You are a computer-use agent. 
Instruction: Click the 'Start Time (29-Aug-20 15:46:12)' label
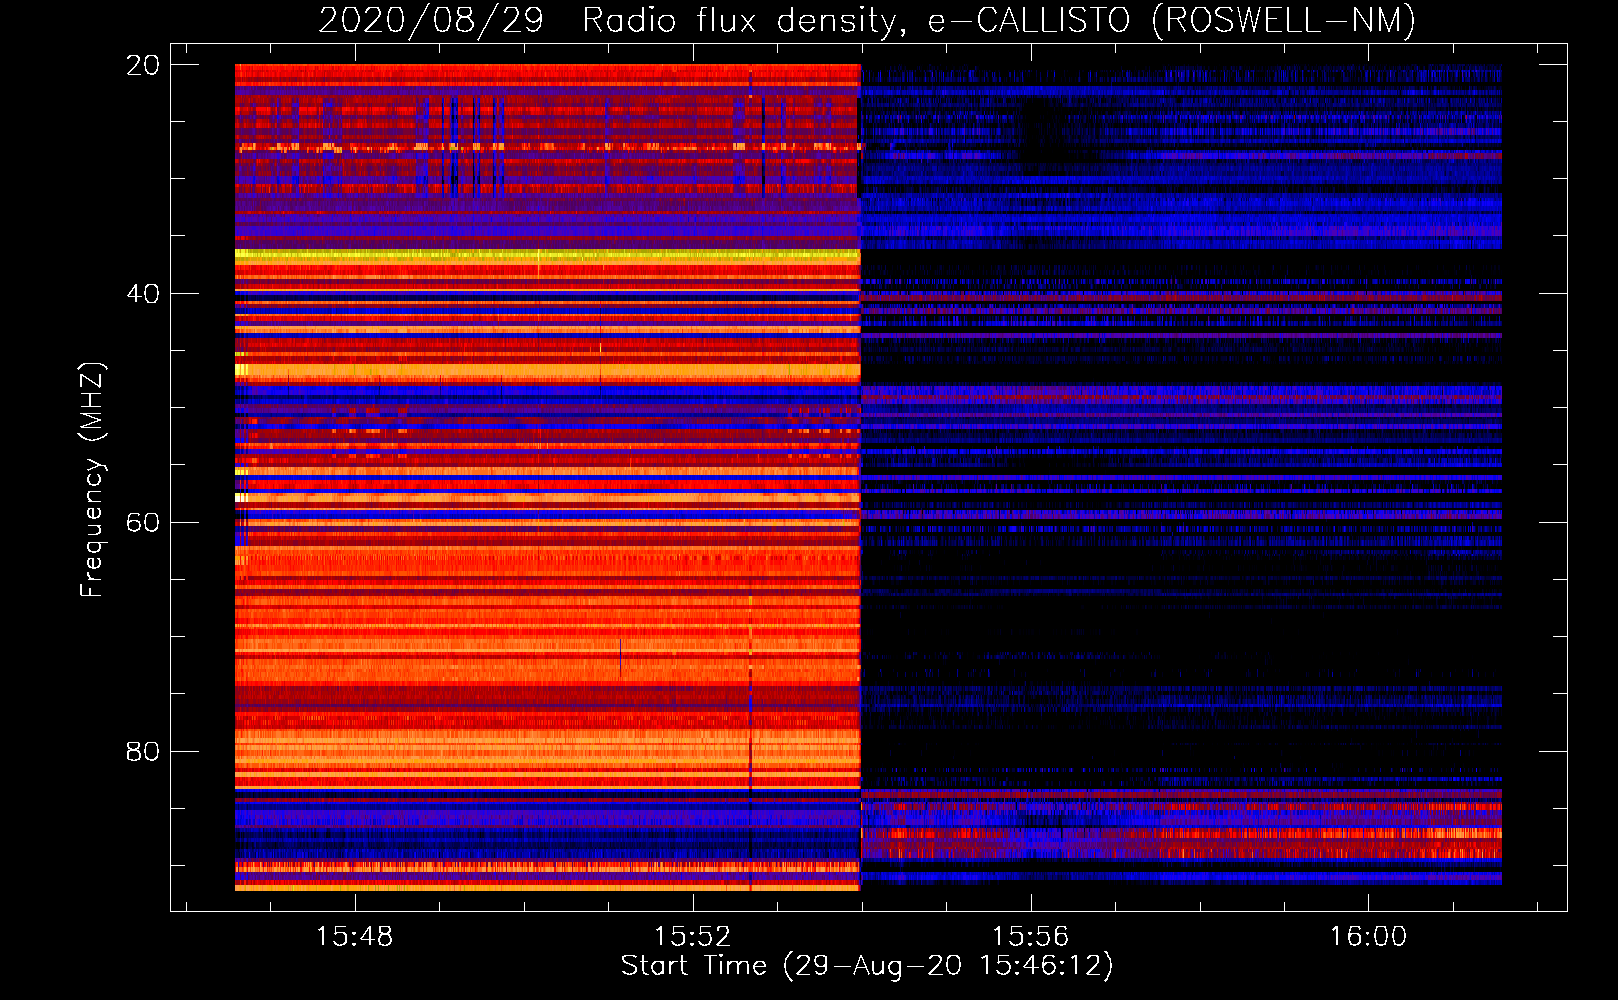coord(867,966)
